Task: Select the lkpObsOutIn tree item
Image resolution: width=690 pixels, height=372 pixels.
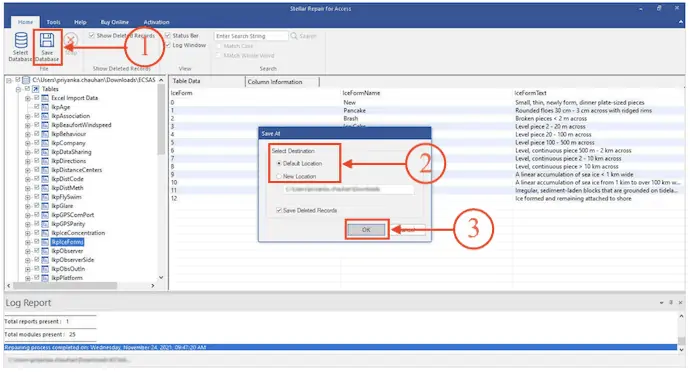Action: 68,269
